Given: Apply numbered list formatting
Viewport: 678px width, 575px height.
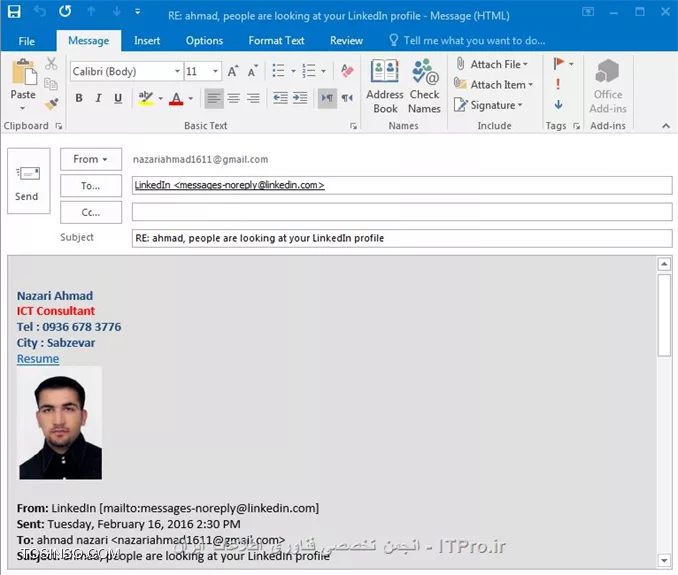Looking at the screenshot, I should (x=309, y=70).
